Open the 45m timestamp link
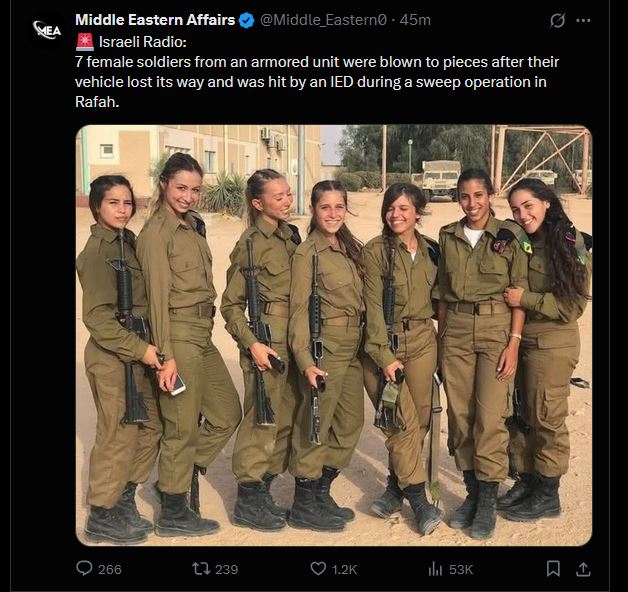628x592 pixels. [x=415, y=20]
